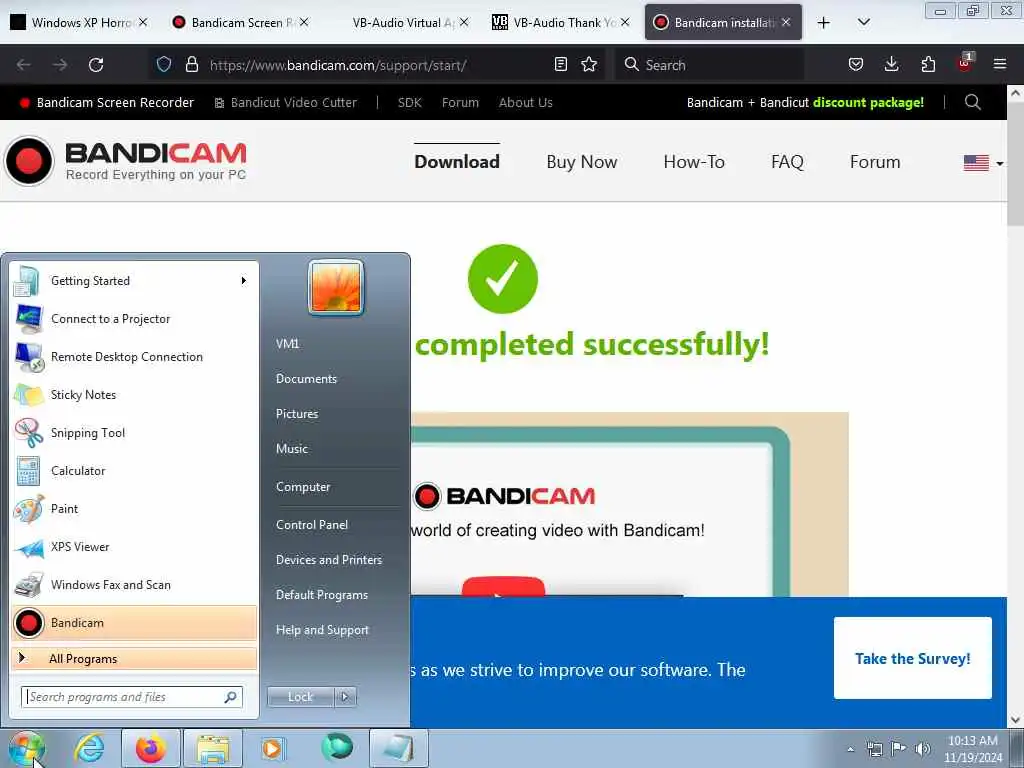Open Firefox extensions menu
1024x768 pixels.
tap(928, 65)
